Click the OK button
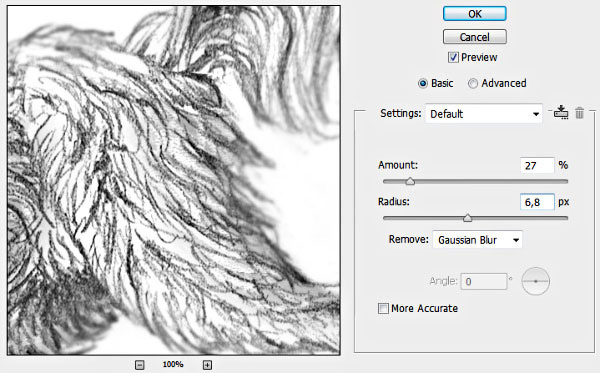The height and width of the screenshot is (373, 600). pos(474,14)
